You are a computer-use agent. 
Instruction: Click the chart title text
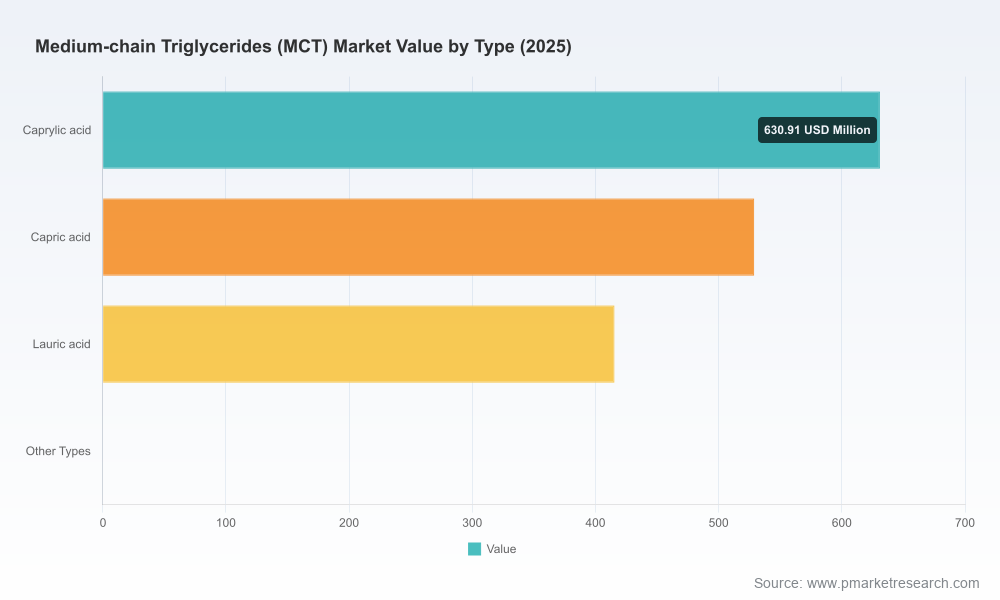[x=303, y=47]
